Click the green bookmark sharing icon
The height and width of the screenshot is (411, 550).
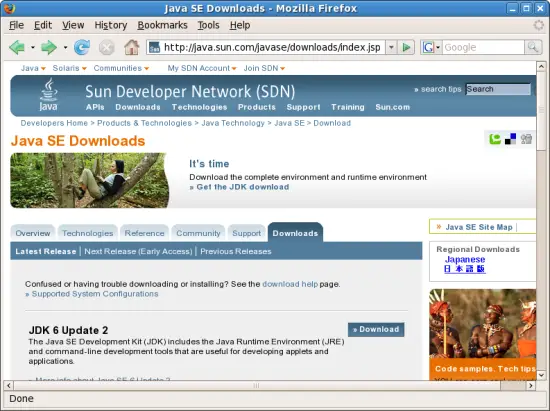pos(495,139)
